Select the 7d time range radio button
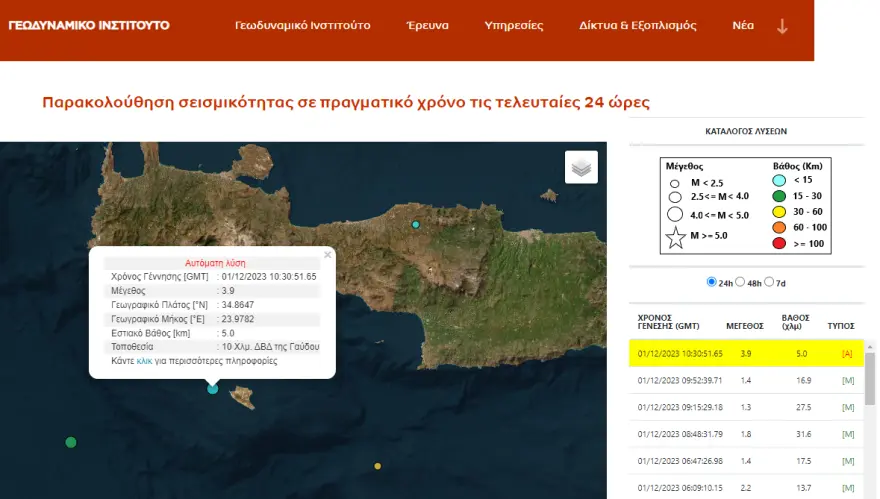This screenshot has height=499, width=880. point(770,282)
